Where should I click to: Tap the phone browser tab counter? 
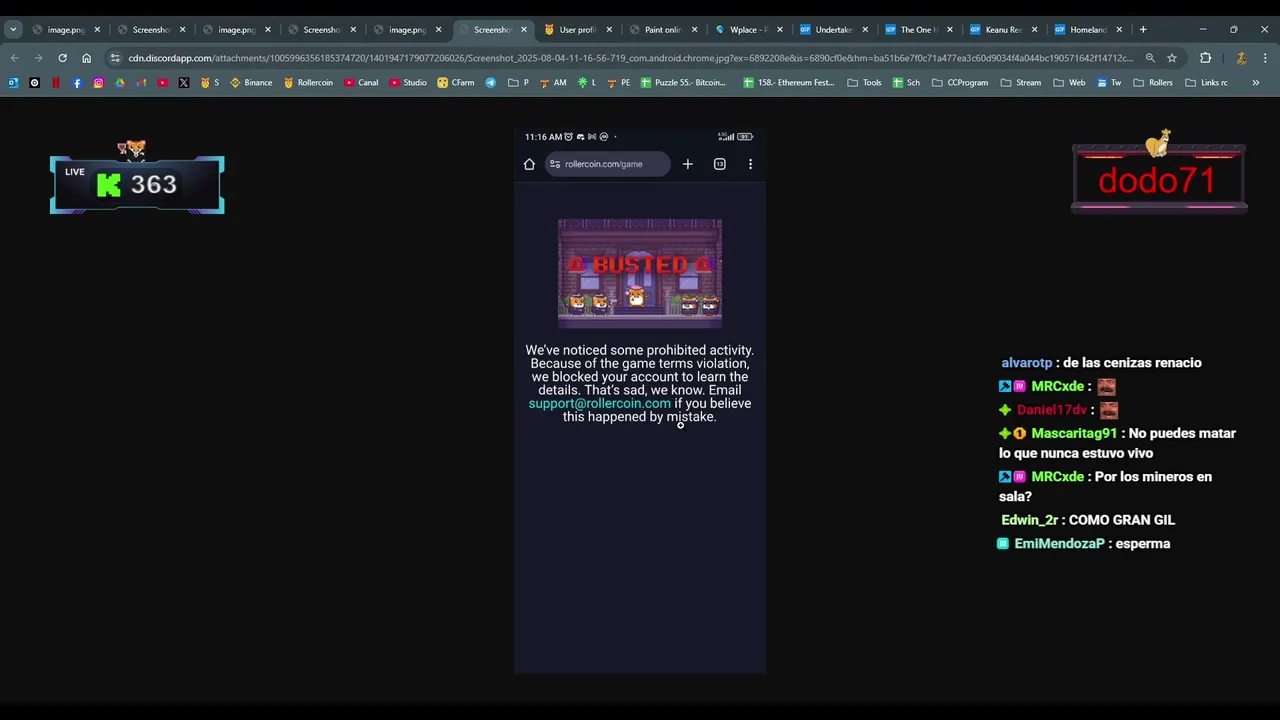[x=719, y=164]
